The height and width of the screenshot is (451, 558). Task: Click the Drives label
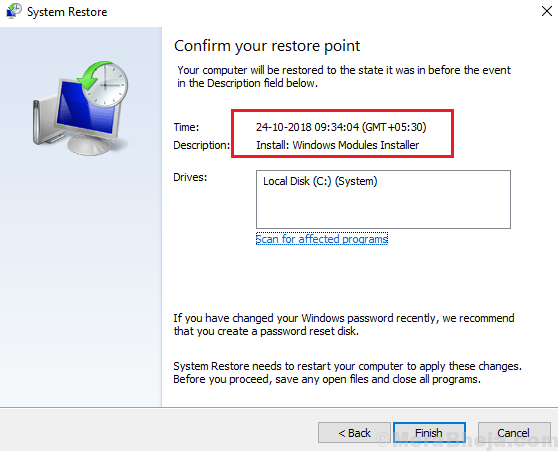tap(190, 177)
